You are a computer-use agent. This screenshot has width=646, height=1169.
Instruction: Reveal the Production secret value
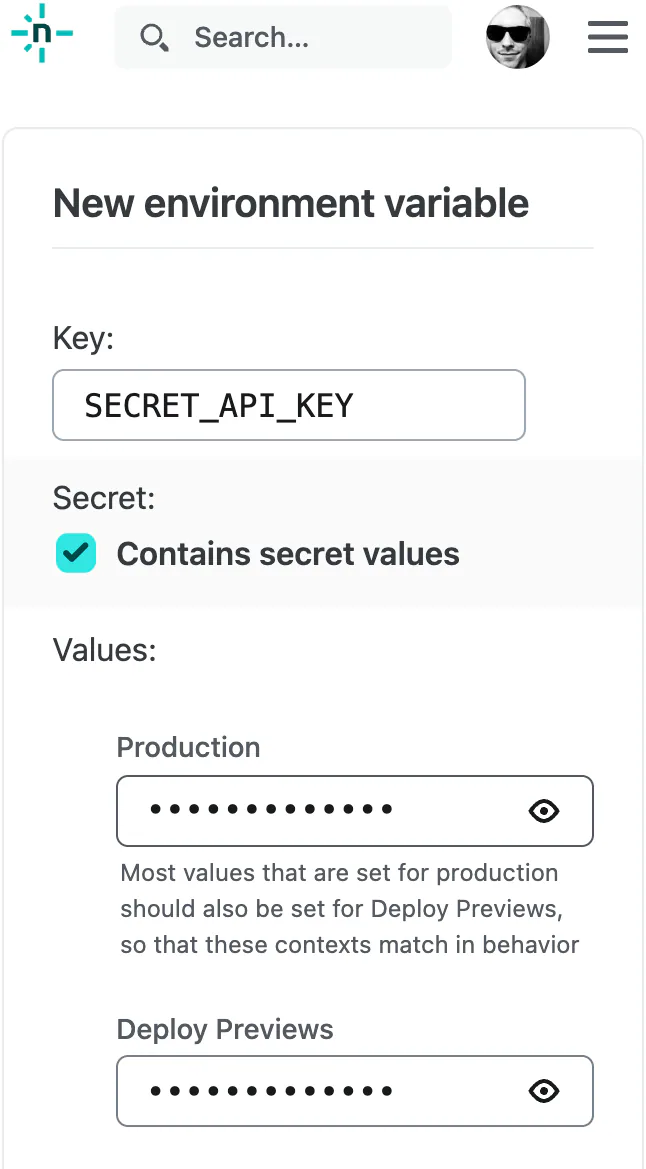click(x=543, y=811)
